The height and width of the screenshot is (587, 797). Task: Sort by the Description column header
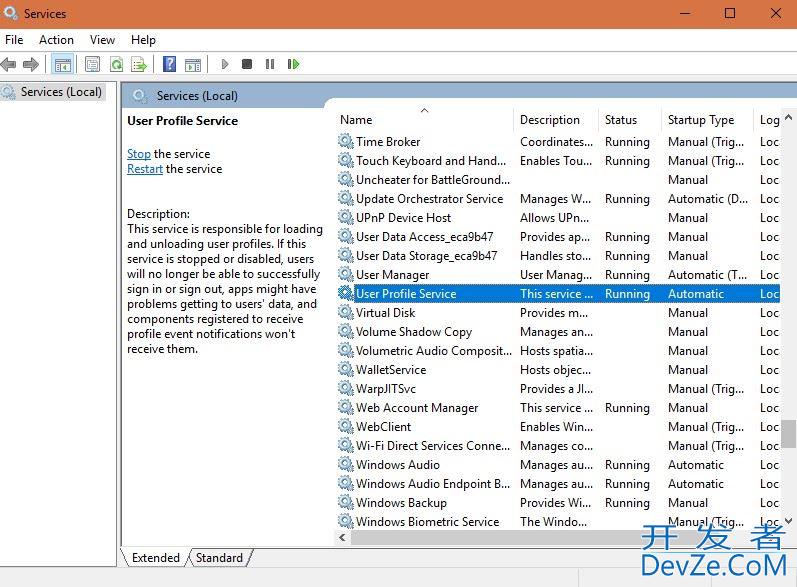(556, 120)
